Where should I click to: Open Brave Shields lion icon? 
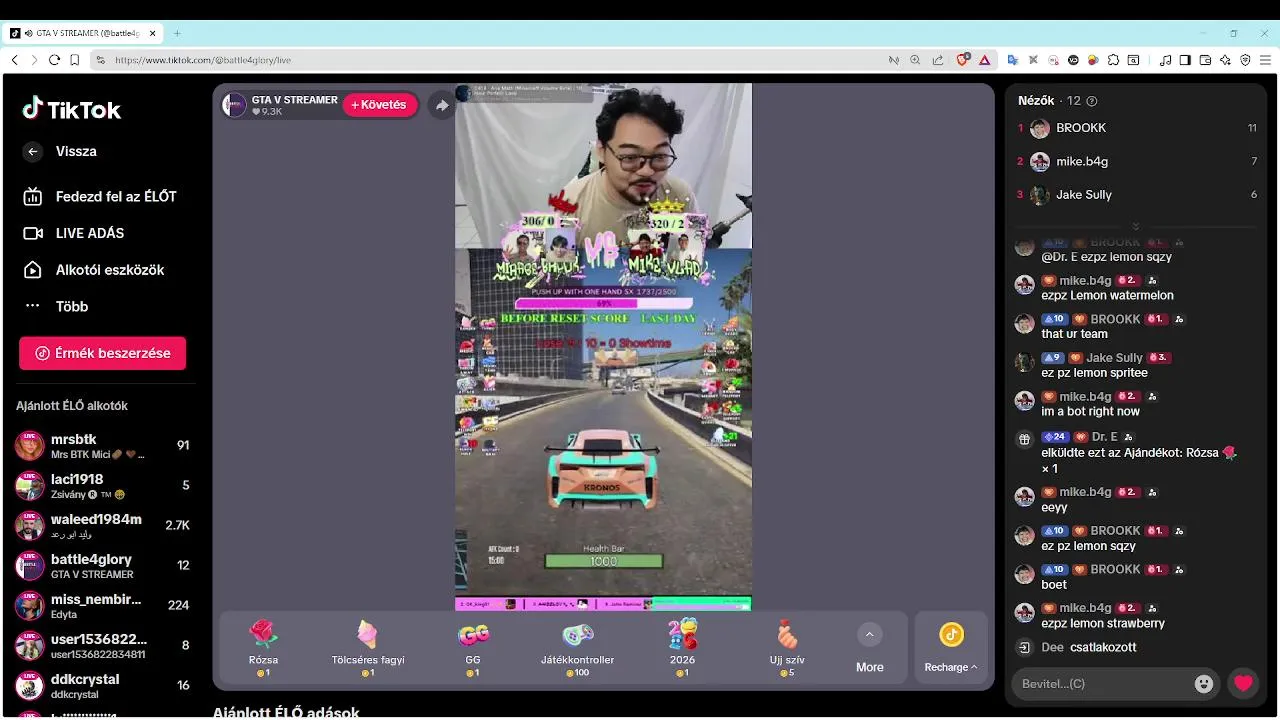pyautogui.click(x=963, y=60)
